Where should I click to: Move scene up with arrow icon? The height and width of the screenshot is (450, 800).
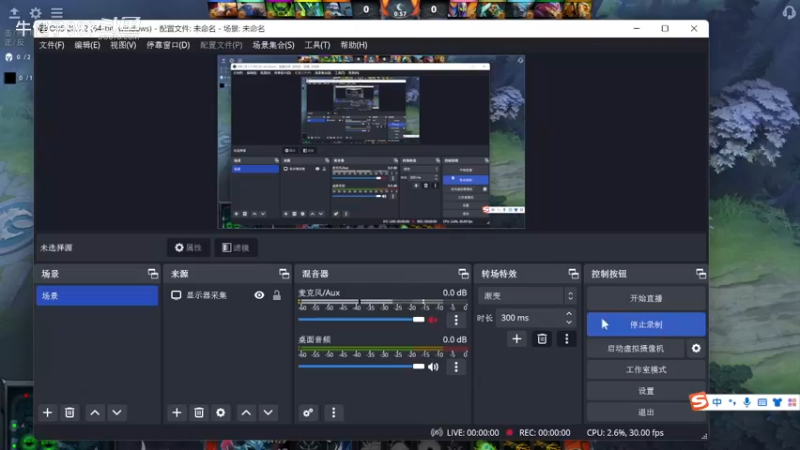pyautogui.click(x=95, y=412)
